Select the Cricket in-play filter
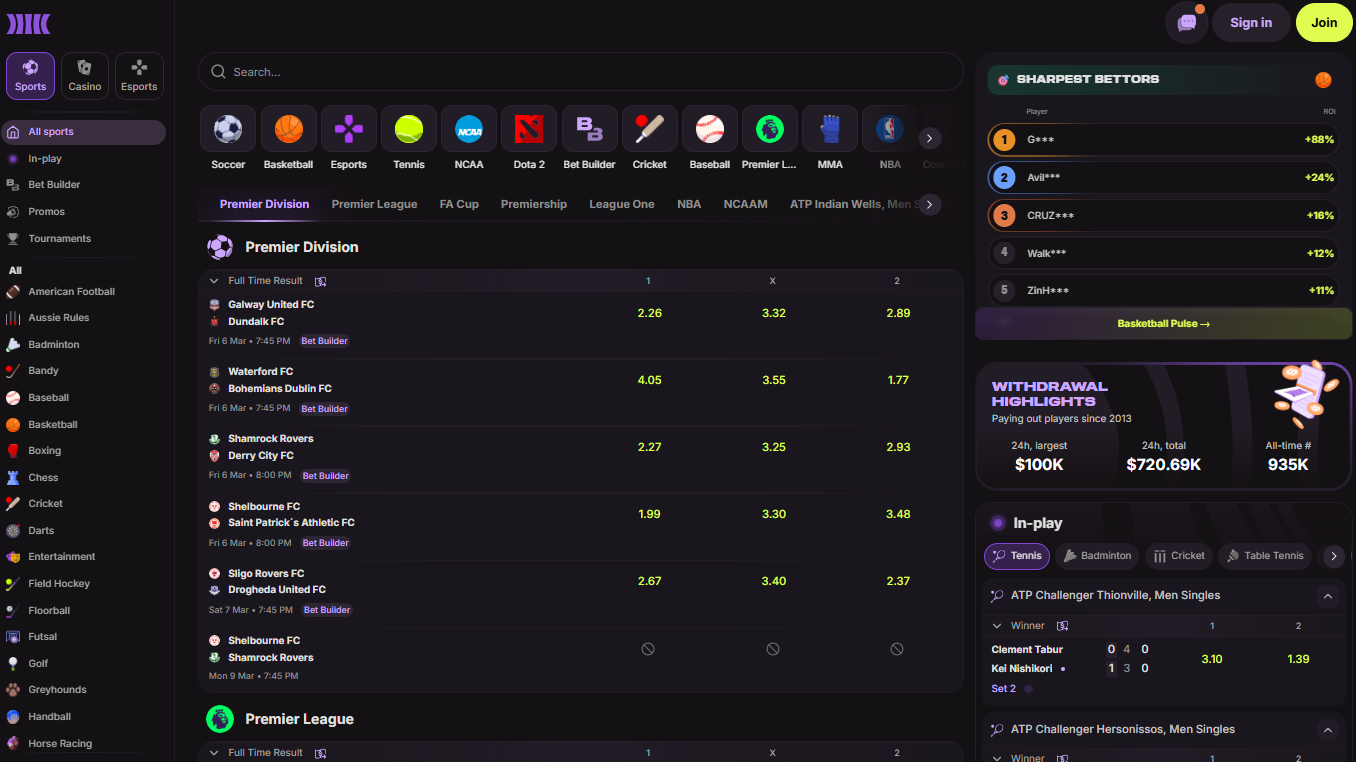Viewport: 1356px width, 762px height. [x=1179, y=556]
